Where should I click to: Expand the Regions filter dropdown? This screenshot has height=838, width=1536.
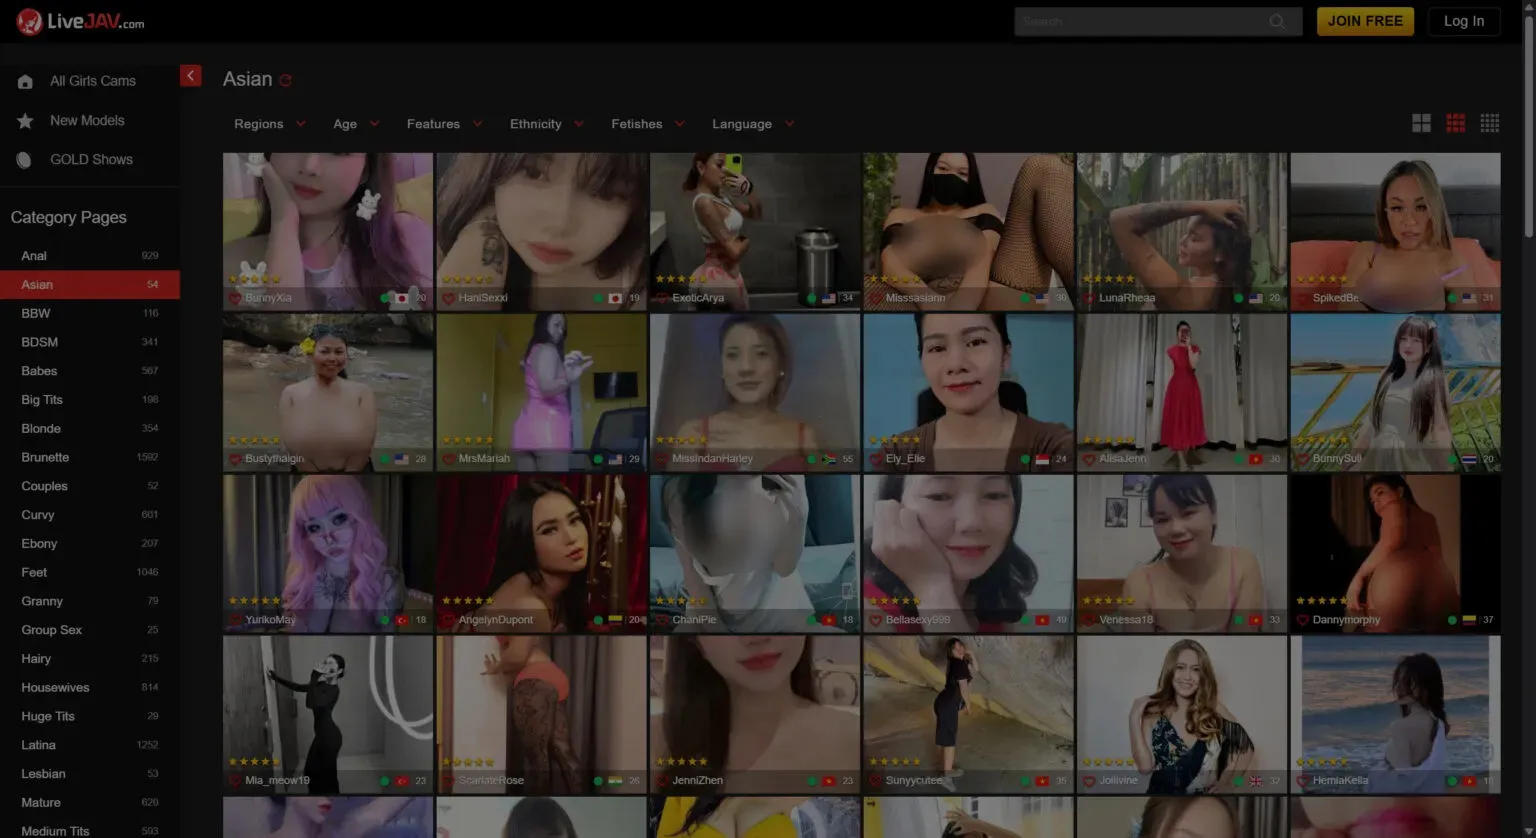tap(269, 124)
